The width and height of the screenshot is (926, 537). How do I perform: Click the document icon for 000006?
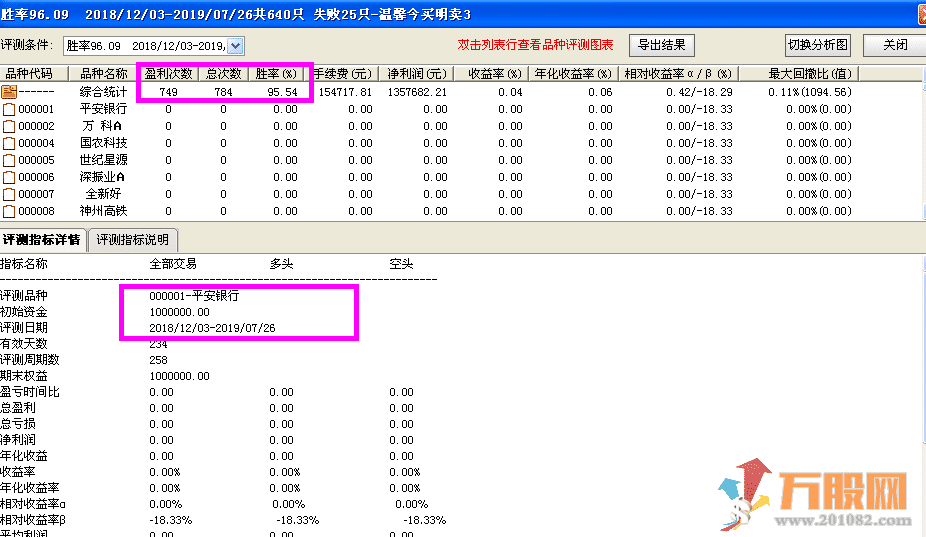click(9, 177)
